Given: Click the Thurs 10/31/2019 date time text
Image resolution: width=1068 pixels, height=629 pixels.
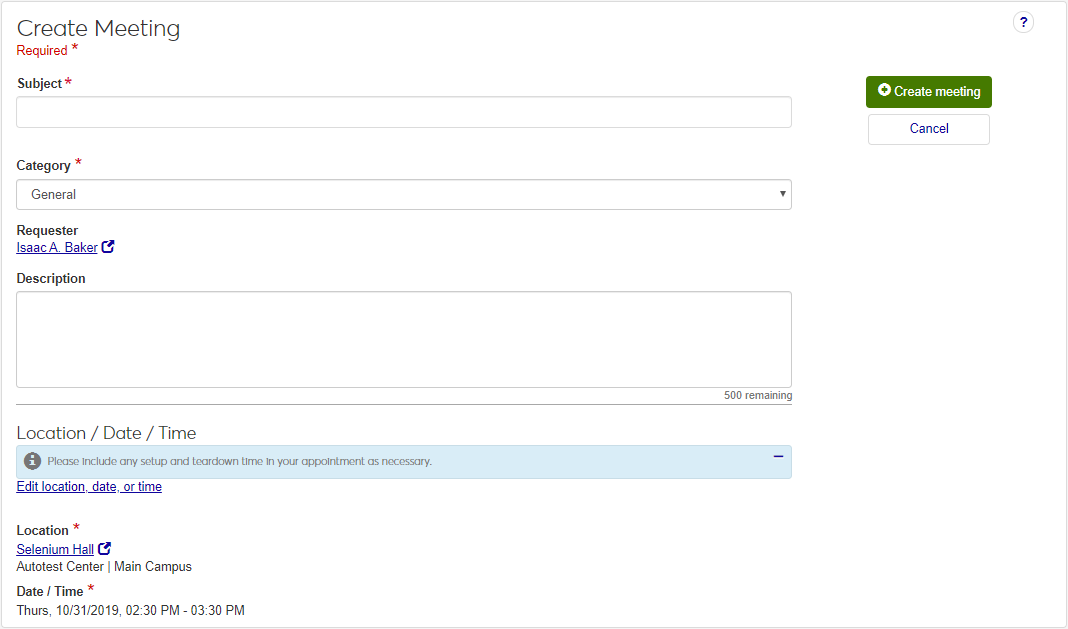Looking at the screenshot, I should pyautogui.click(x=130, y=610).
